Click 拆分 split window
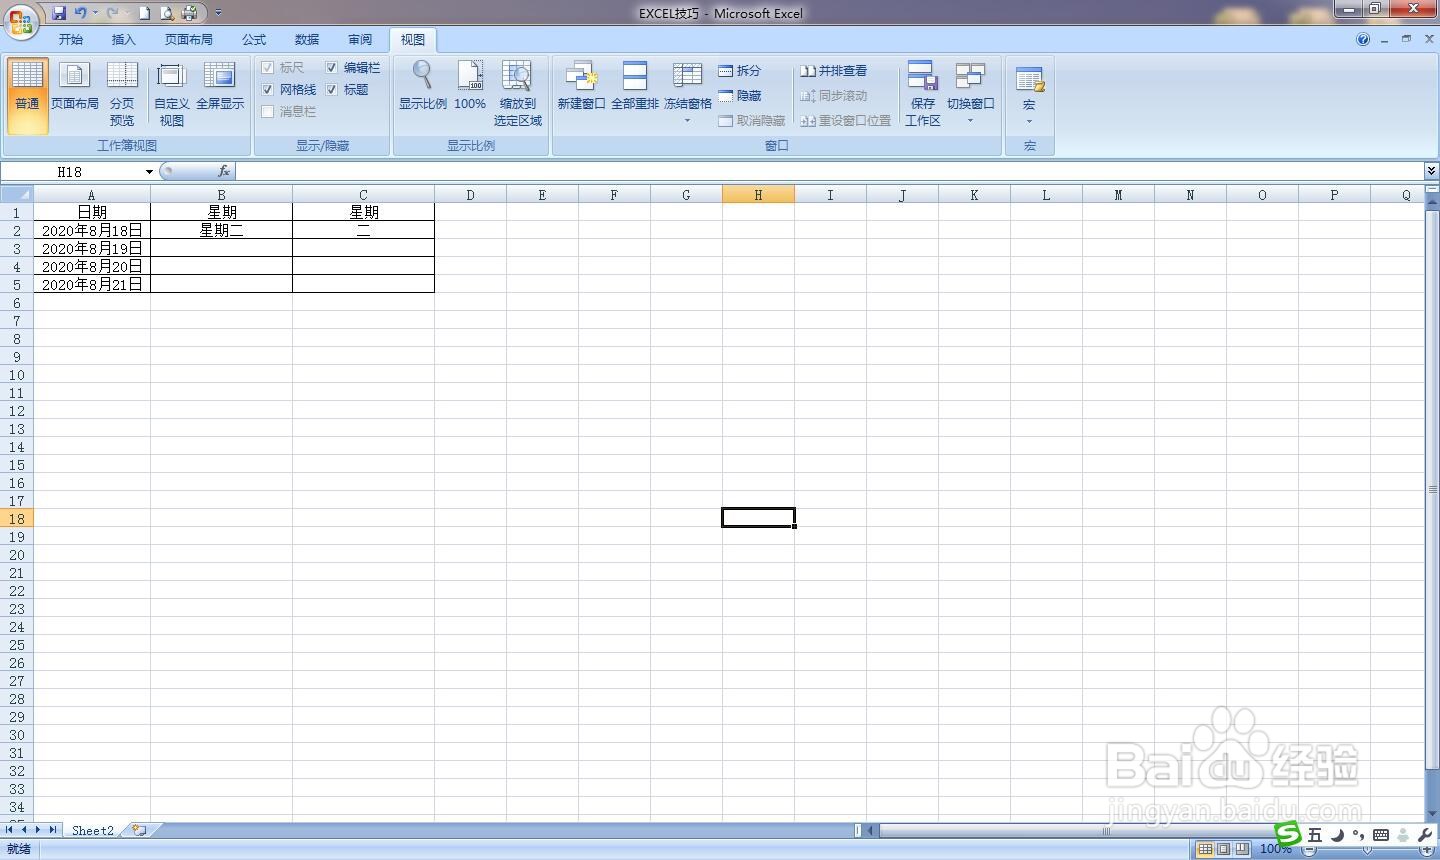Viewport: 1440px width, 860px height. pos(740,71)
